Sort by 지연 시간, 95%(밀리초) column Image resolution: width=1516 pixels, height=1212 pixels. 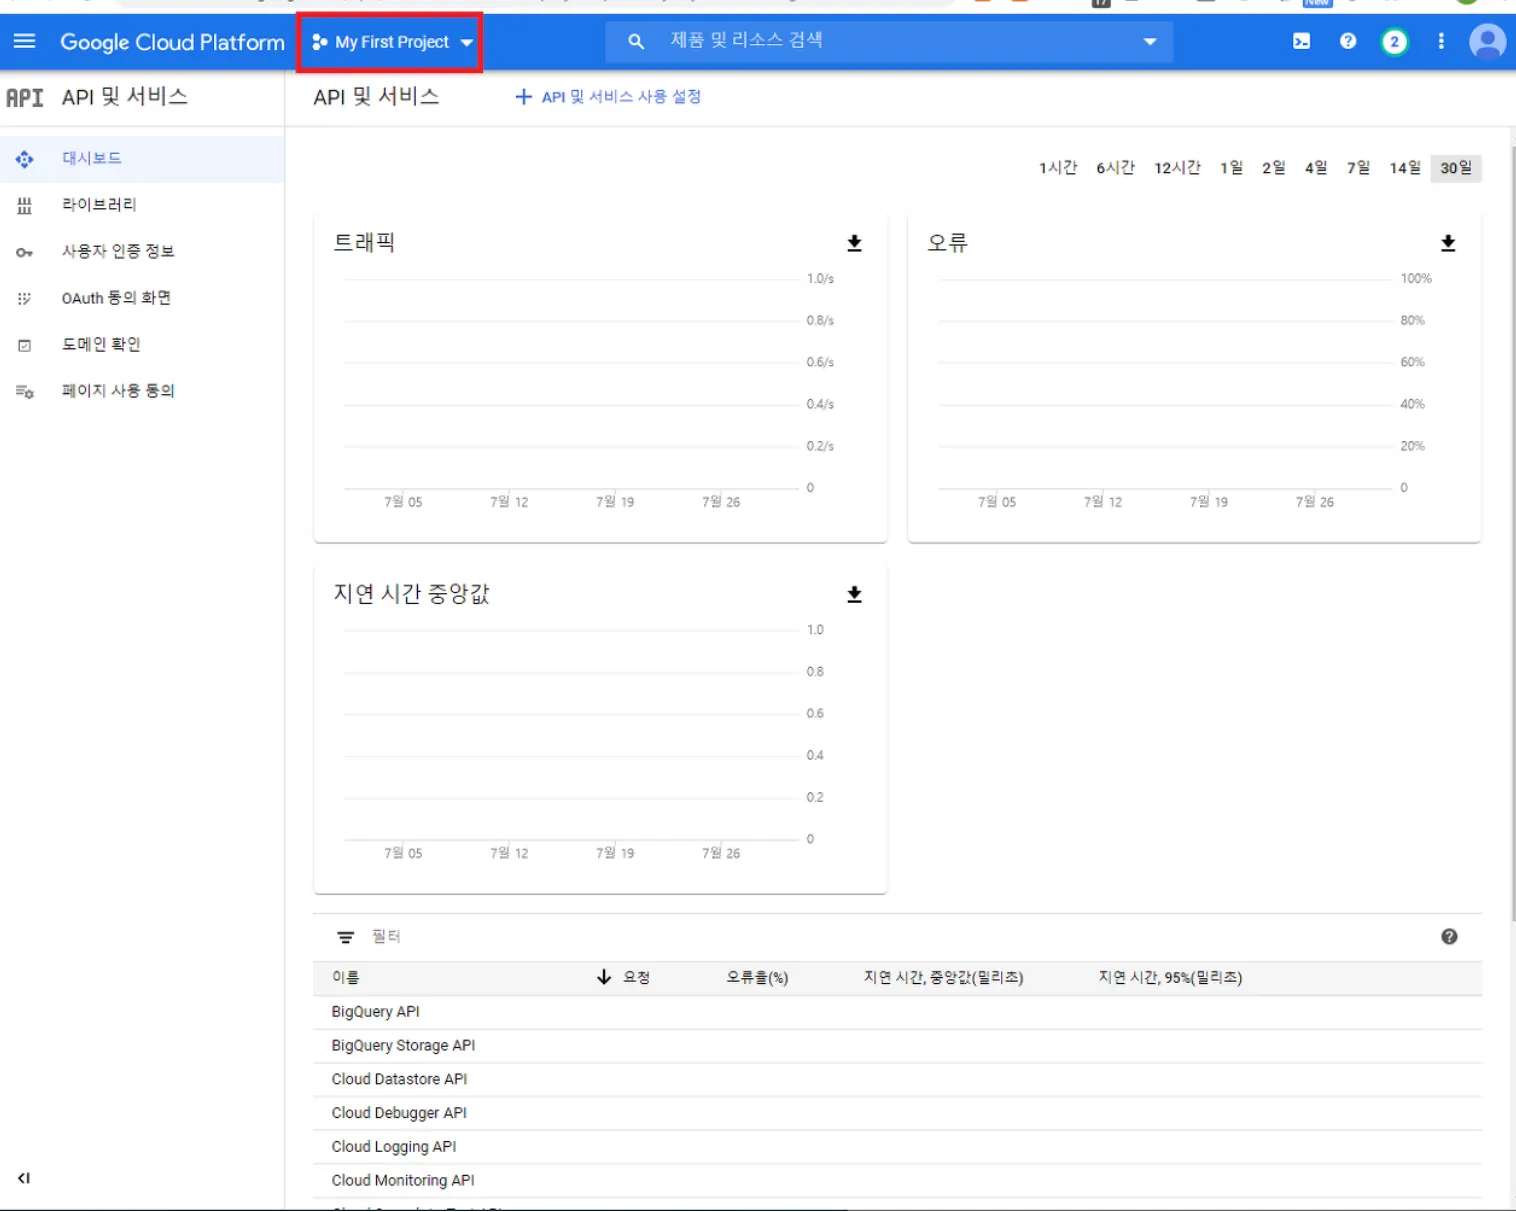coord(1170,978)
